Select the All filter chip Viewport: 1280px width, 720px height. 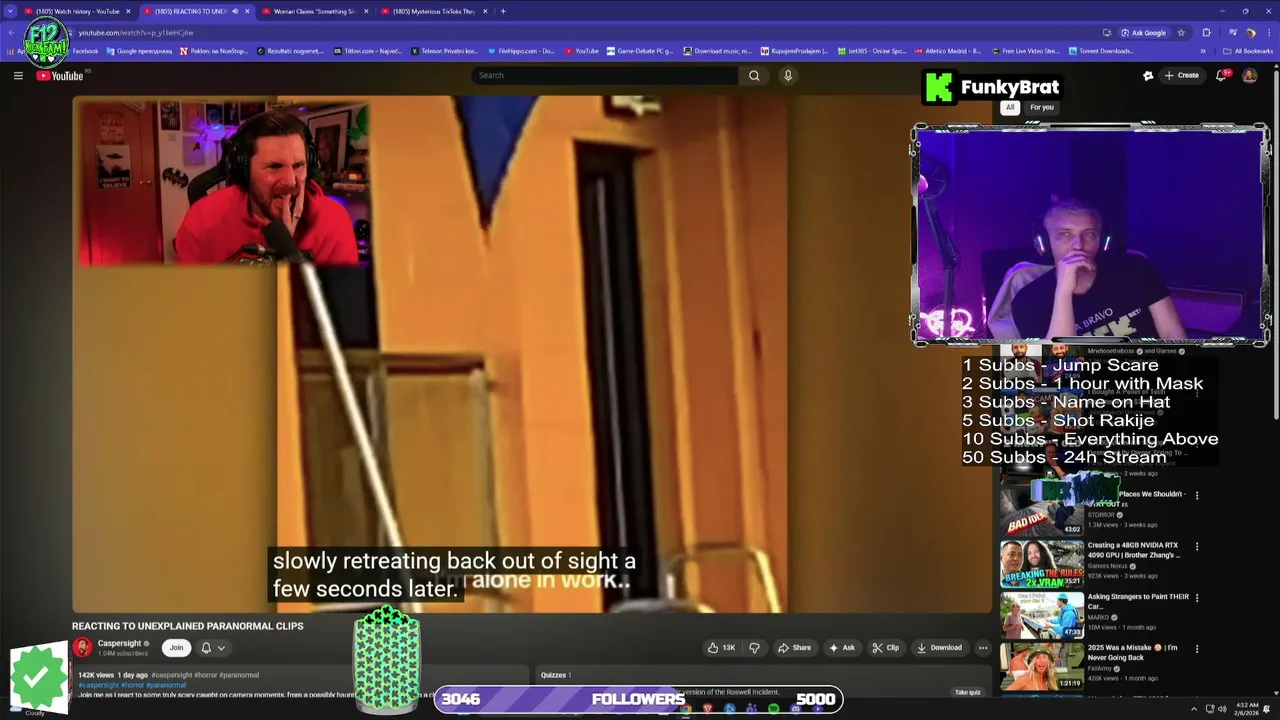click(x=1010, y=107)
